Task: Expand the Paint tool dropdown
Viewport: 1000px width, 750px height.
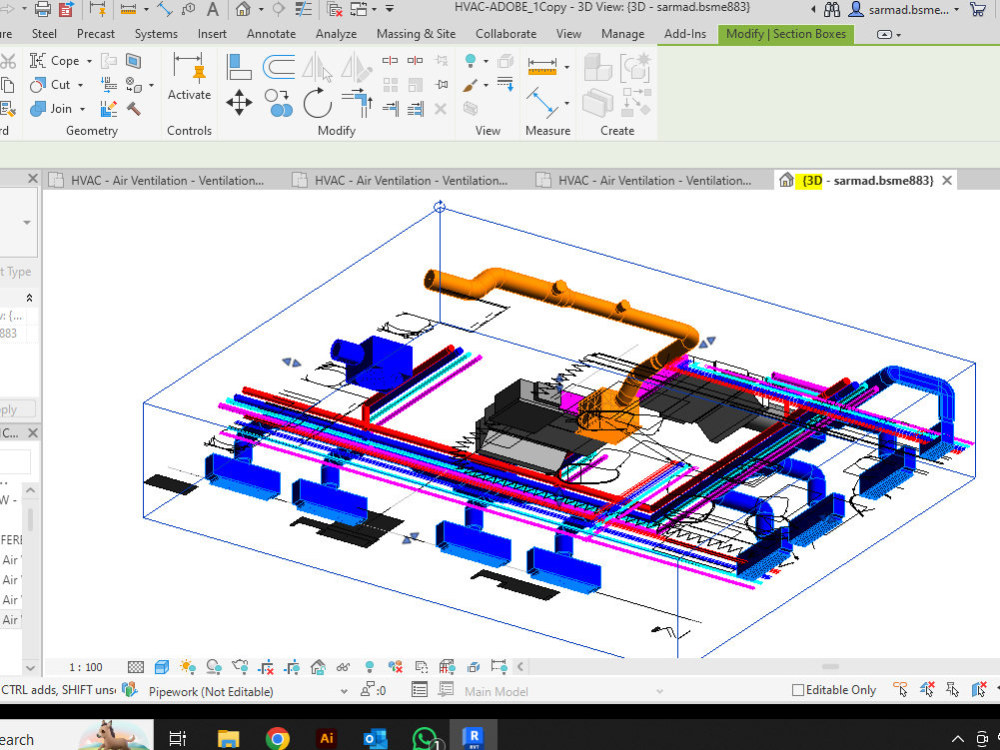Action: [486, 85]
